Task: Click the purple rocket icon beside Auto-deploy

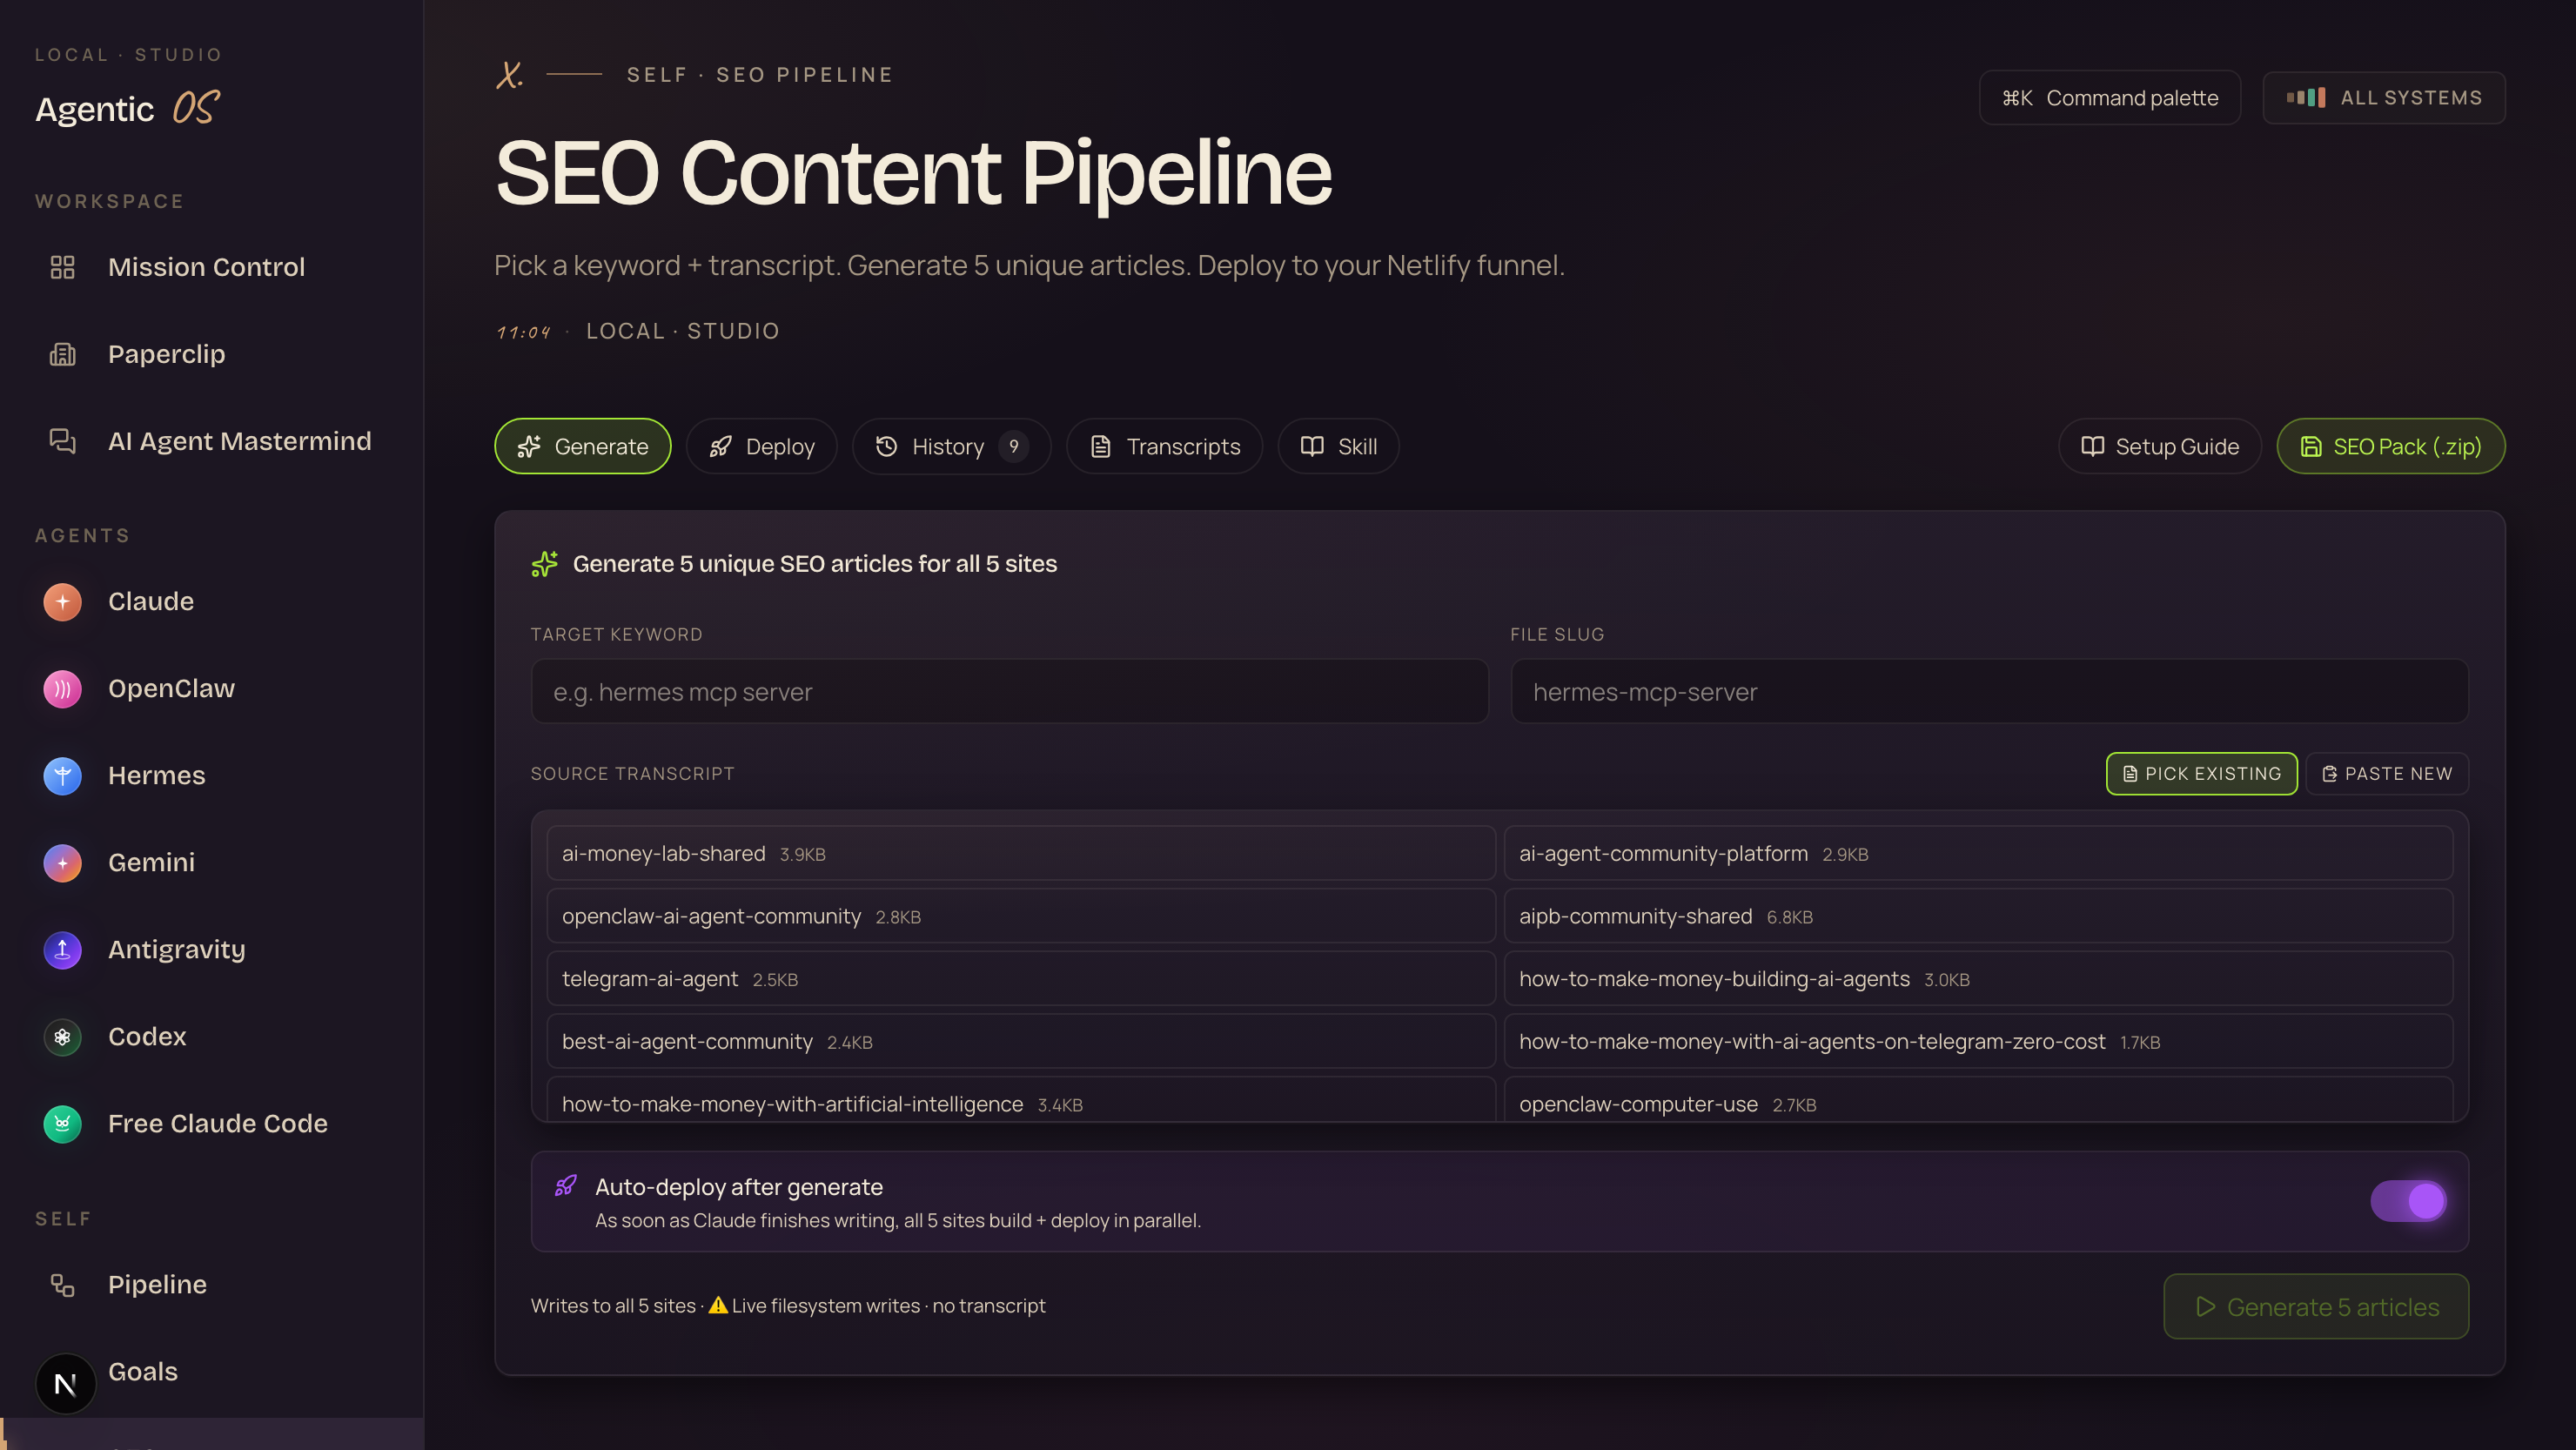Action: (565, 1186)
